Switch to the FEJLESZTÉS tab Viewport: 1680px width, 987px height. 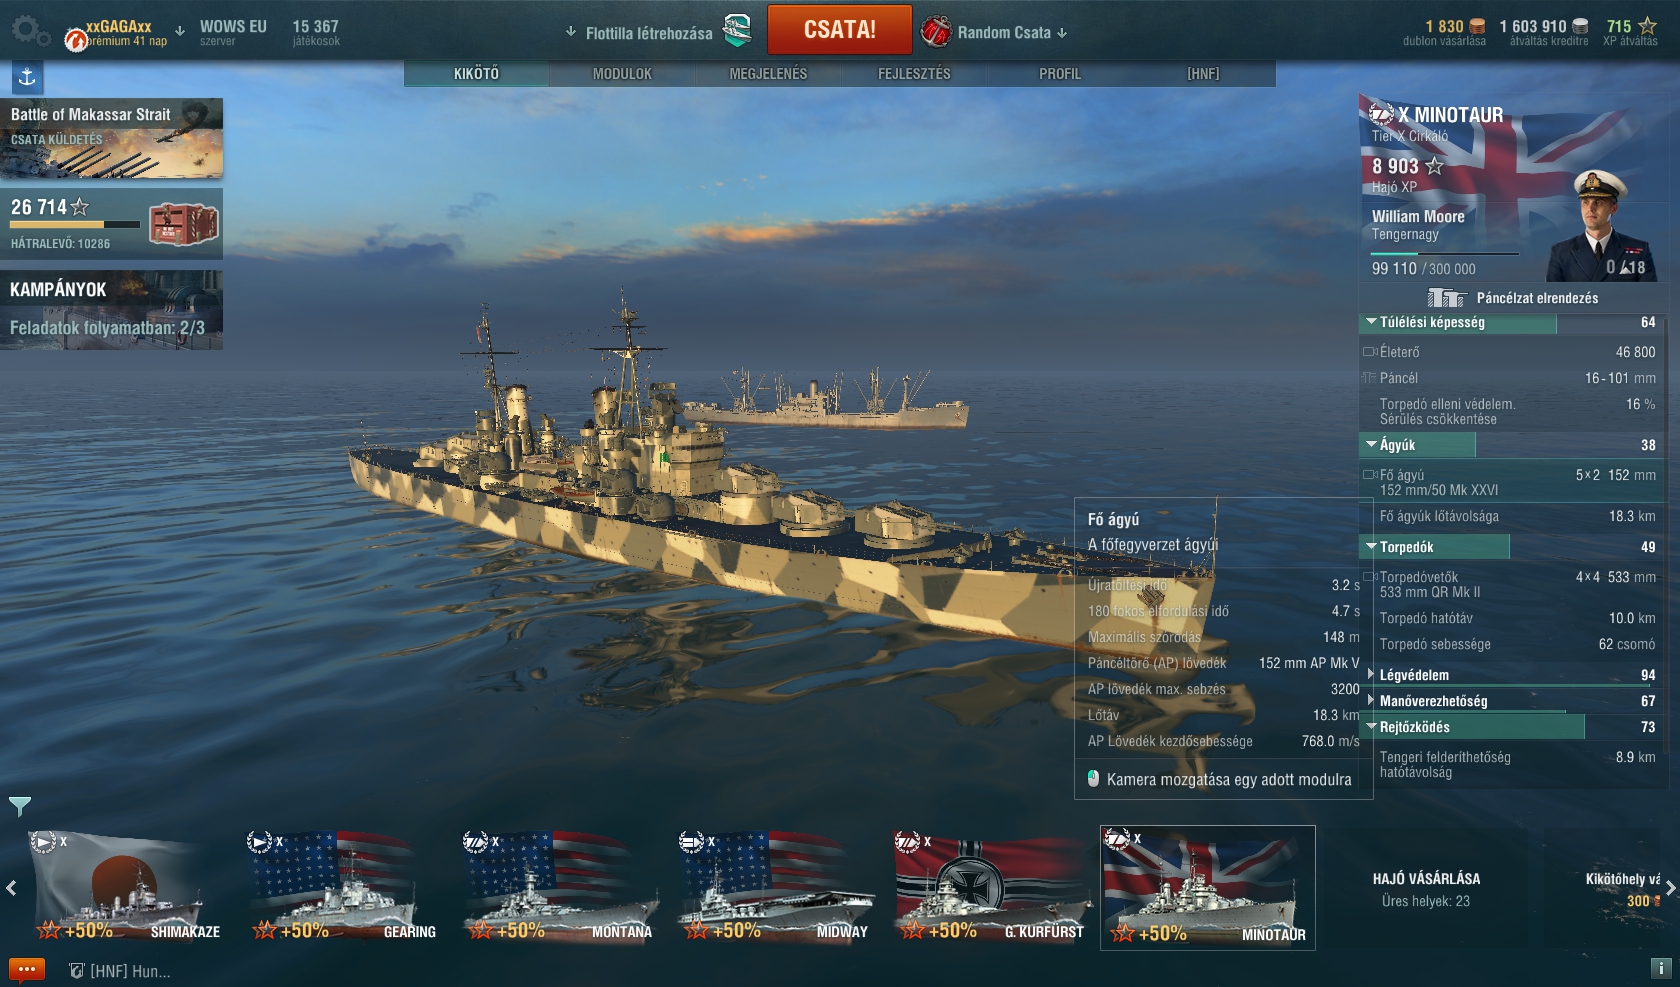[x=914, y=74]
